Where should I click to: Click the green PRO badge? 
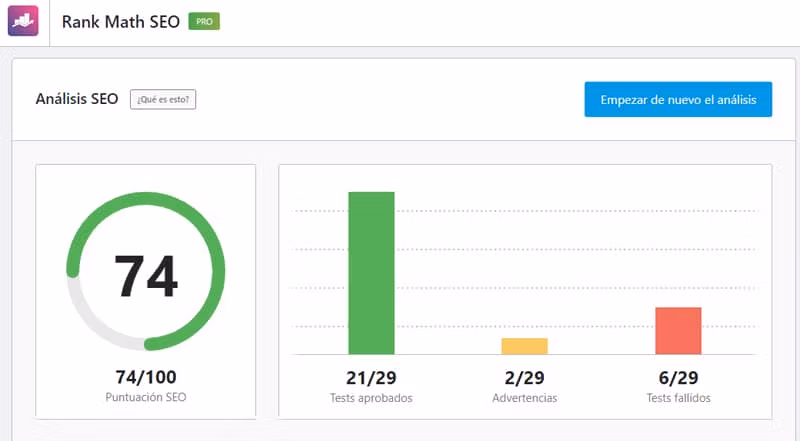point(204,21)
